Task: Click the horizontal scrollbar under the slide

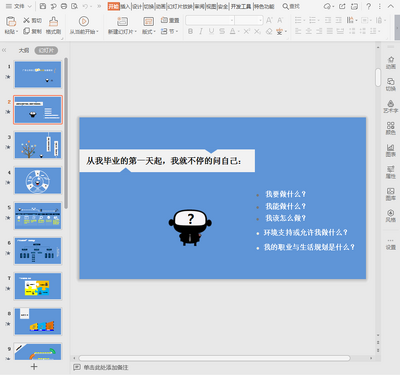Action: coord(214,358)
